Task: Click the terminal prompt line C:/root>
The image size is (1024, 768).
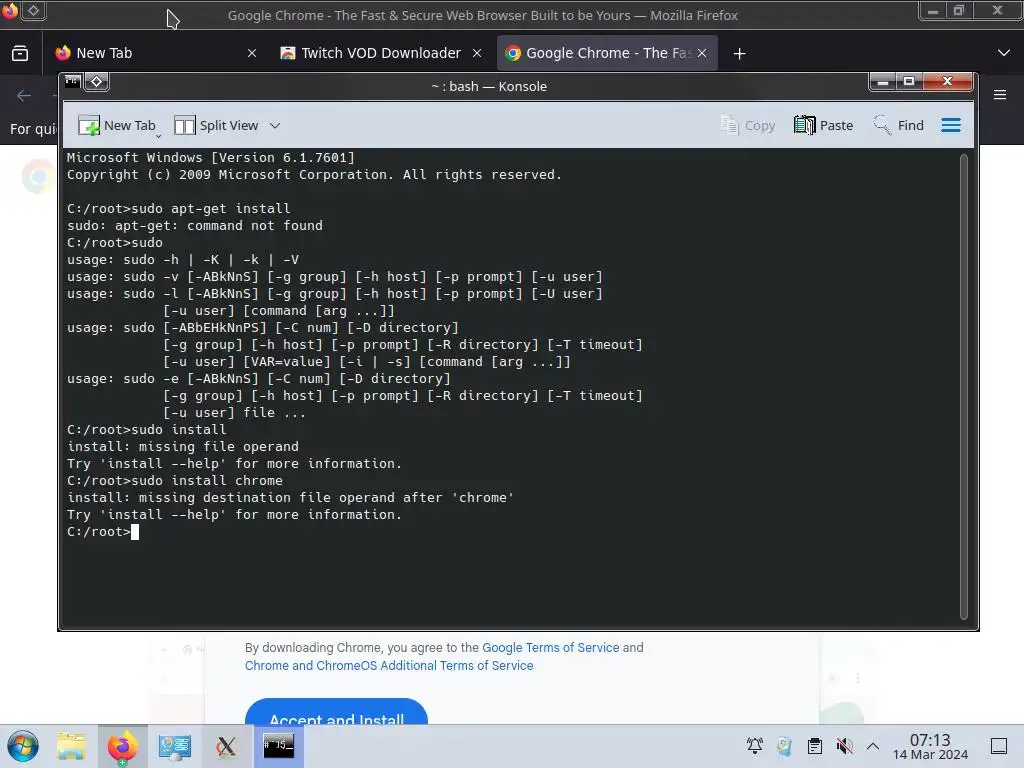Action: click(103, 532)
